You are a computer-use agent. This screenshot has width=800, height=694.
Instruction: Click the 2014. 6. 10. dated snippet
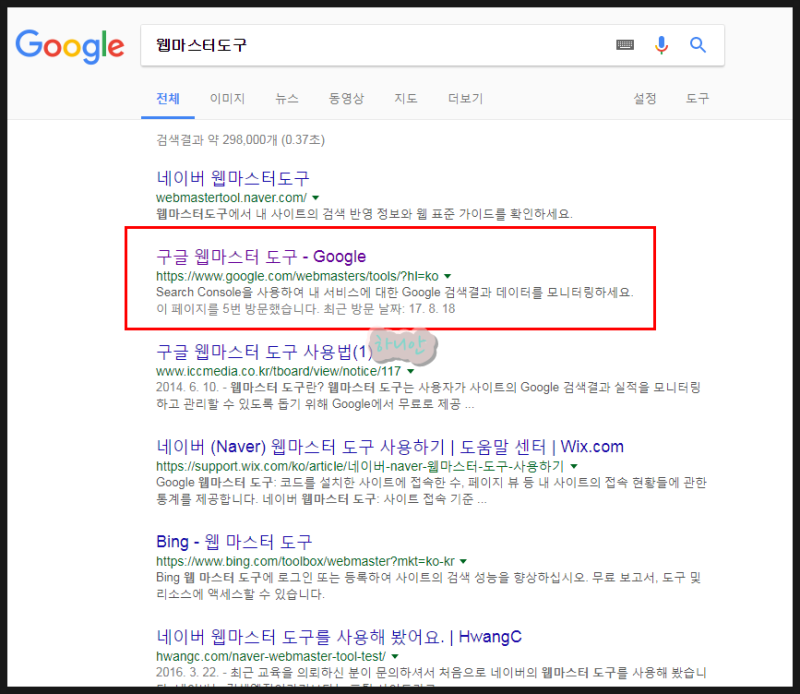pyautogui.click(x=429, y=395)
